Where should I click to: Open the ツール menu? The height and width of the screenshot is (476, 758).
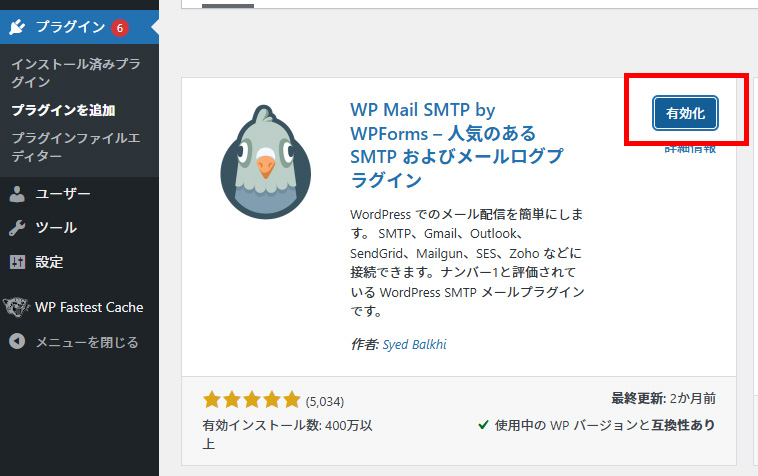(x=56, y=228)
